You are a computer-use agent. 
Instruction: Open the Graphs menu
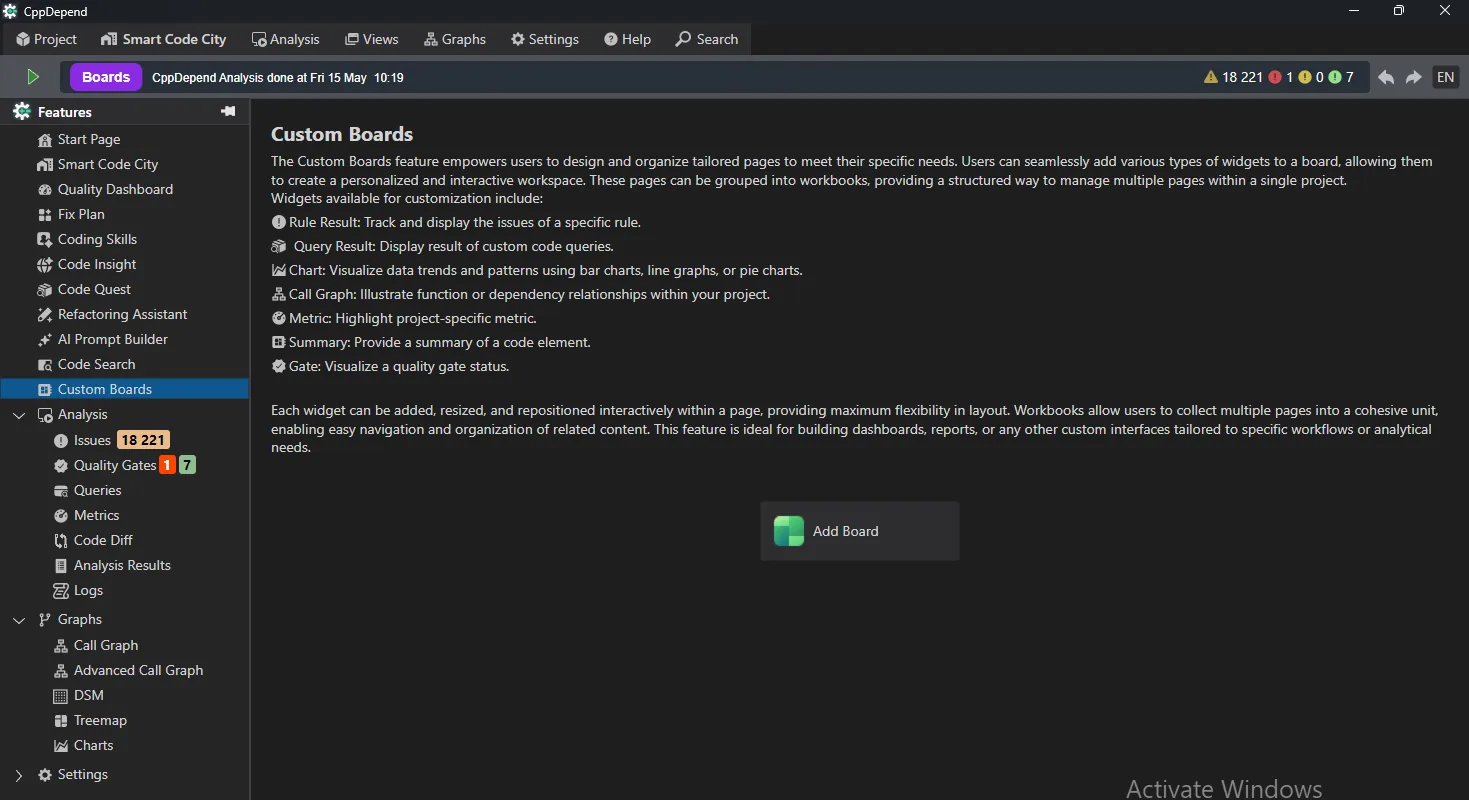coord(455,39)
